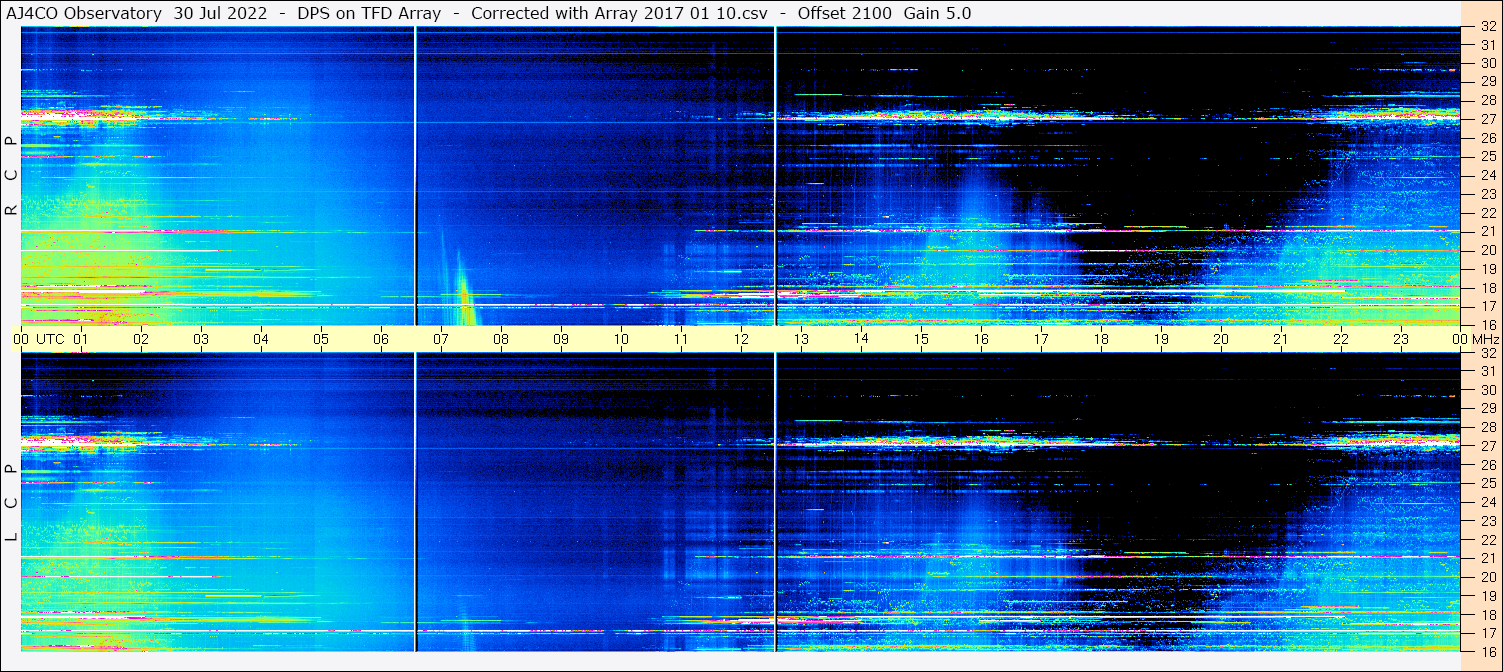Click the "08" hour label on time axis
Screen dimensions: 1503x672
[501, 339]
